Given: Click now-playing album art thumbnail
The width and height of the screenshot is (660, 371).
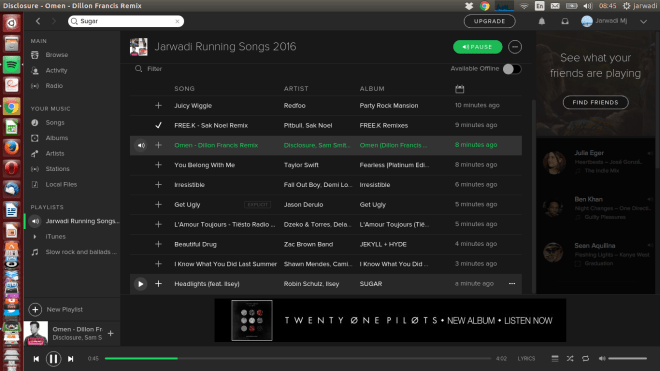Looking at the screenshot, I should pyautogui.click(x=36, y=333).
